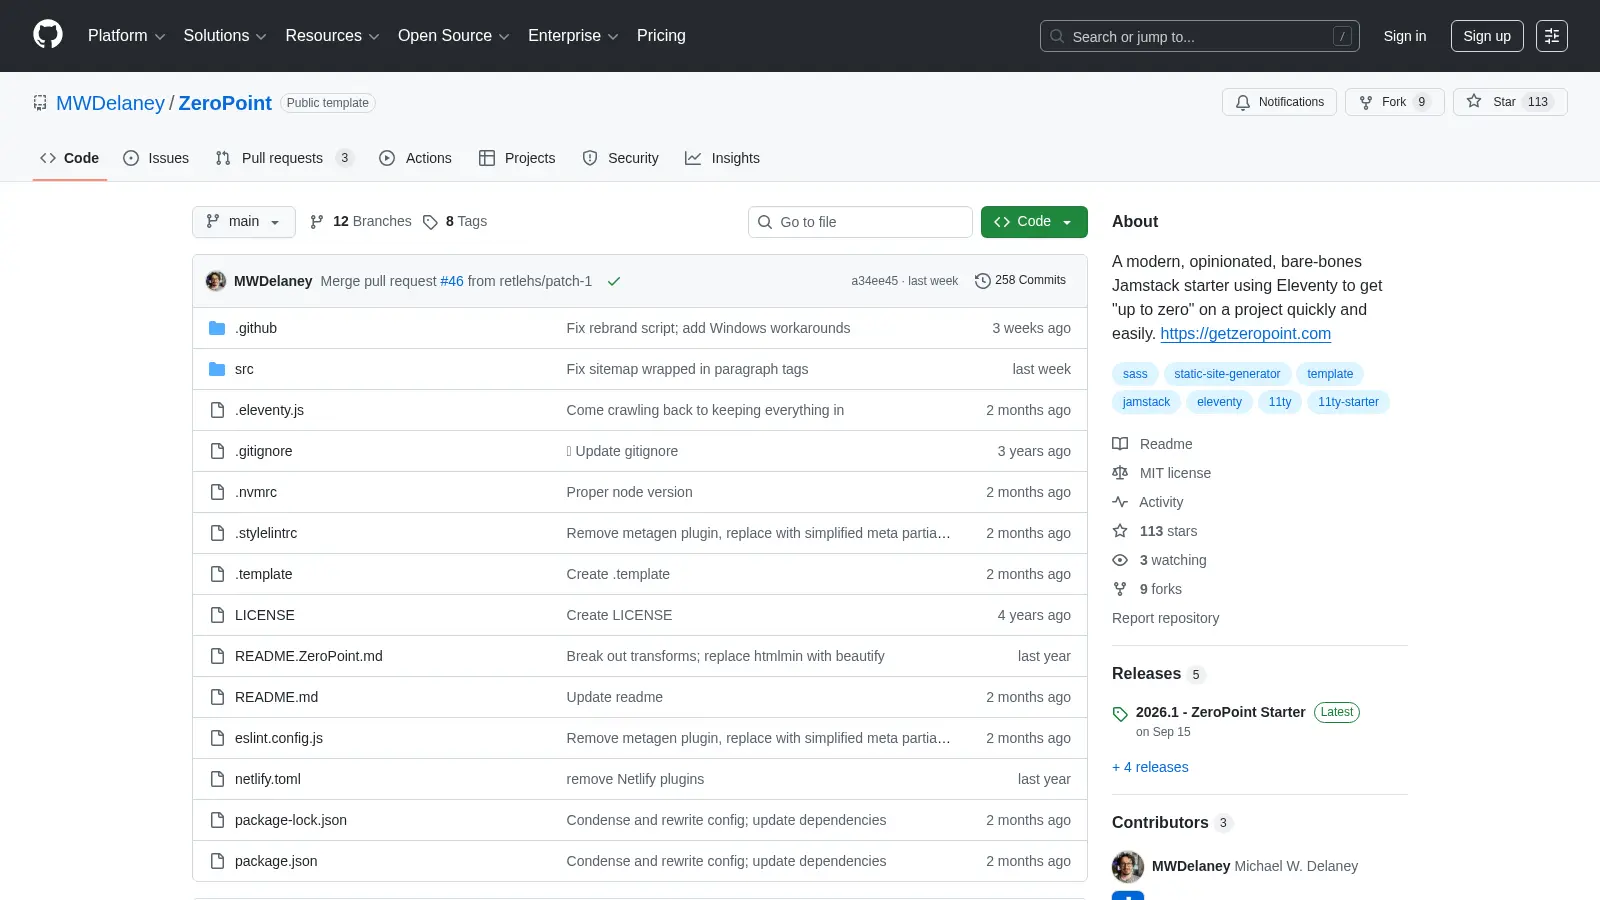Click the Notifications bell icon
Image resolution: width=1600 pixels, height=900 pixels.
click(x=1243, y=102)
